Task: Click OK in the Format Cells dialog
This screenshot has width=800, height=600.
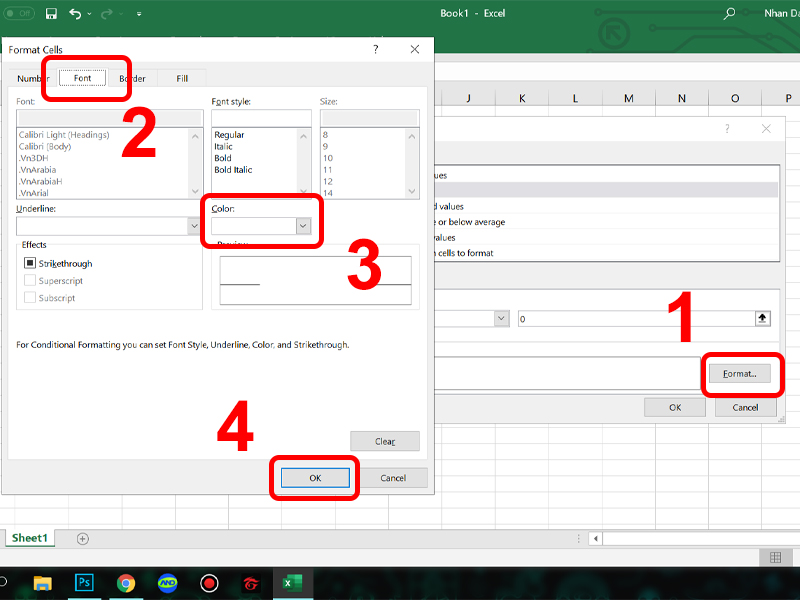Action: click(x=314, y=478)
